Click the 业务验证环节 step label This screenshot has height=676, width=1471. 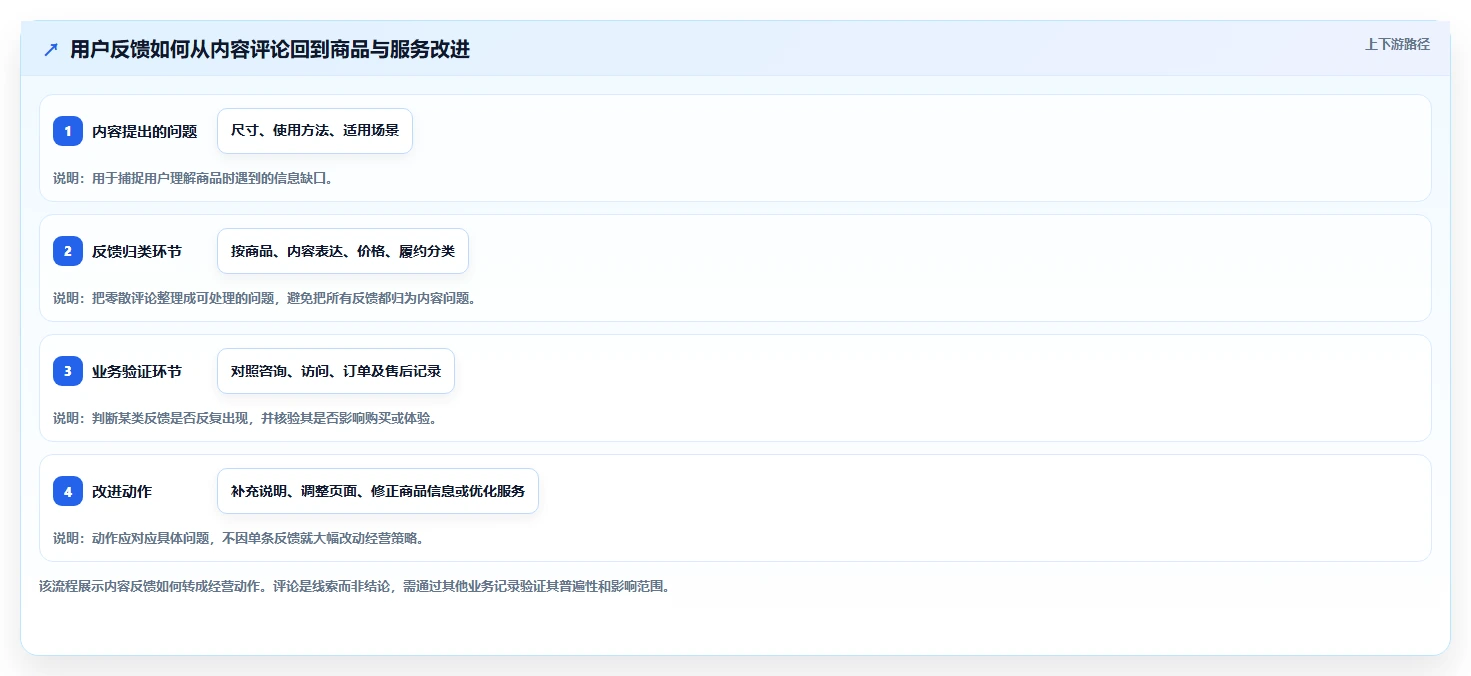(137, 371)
